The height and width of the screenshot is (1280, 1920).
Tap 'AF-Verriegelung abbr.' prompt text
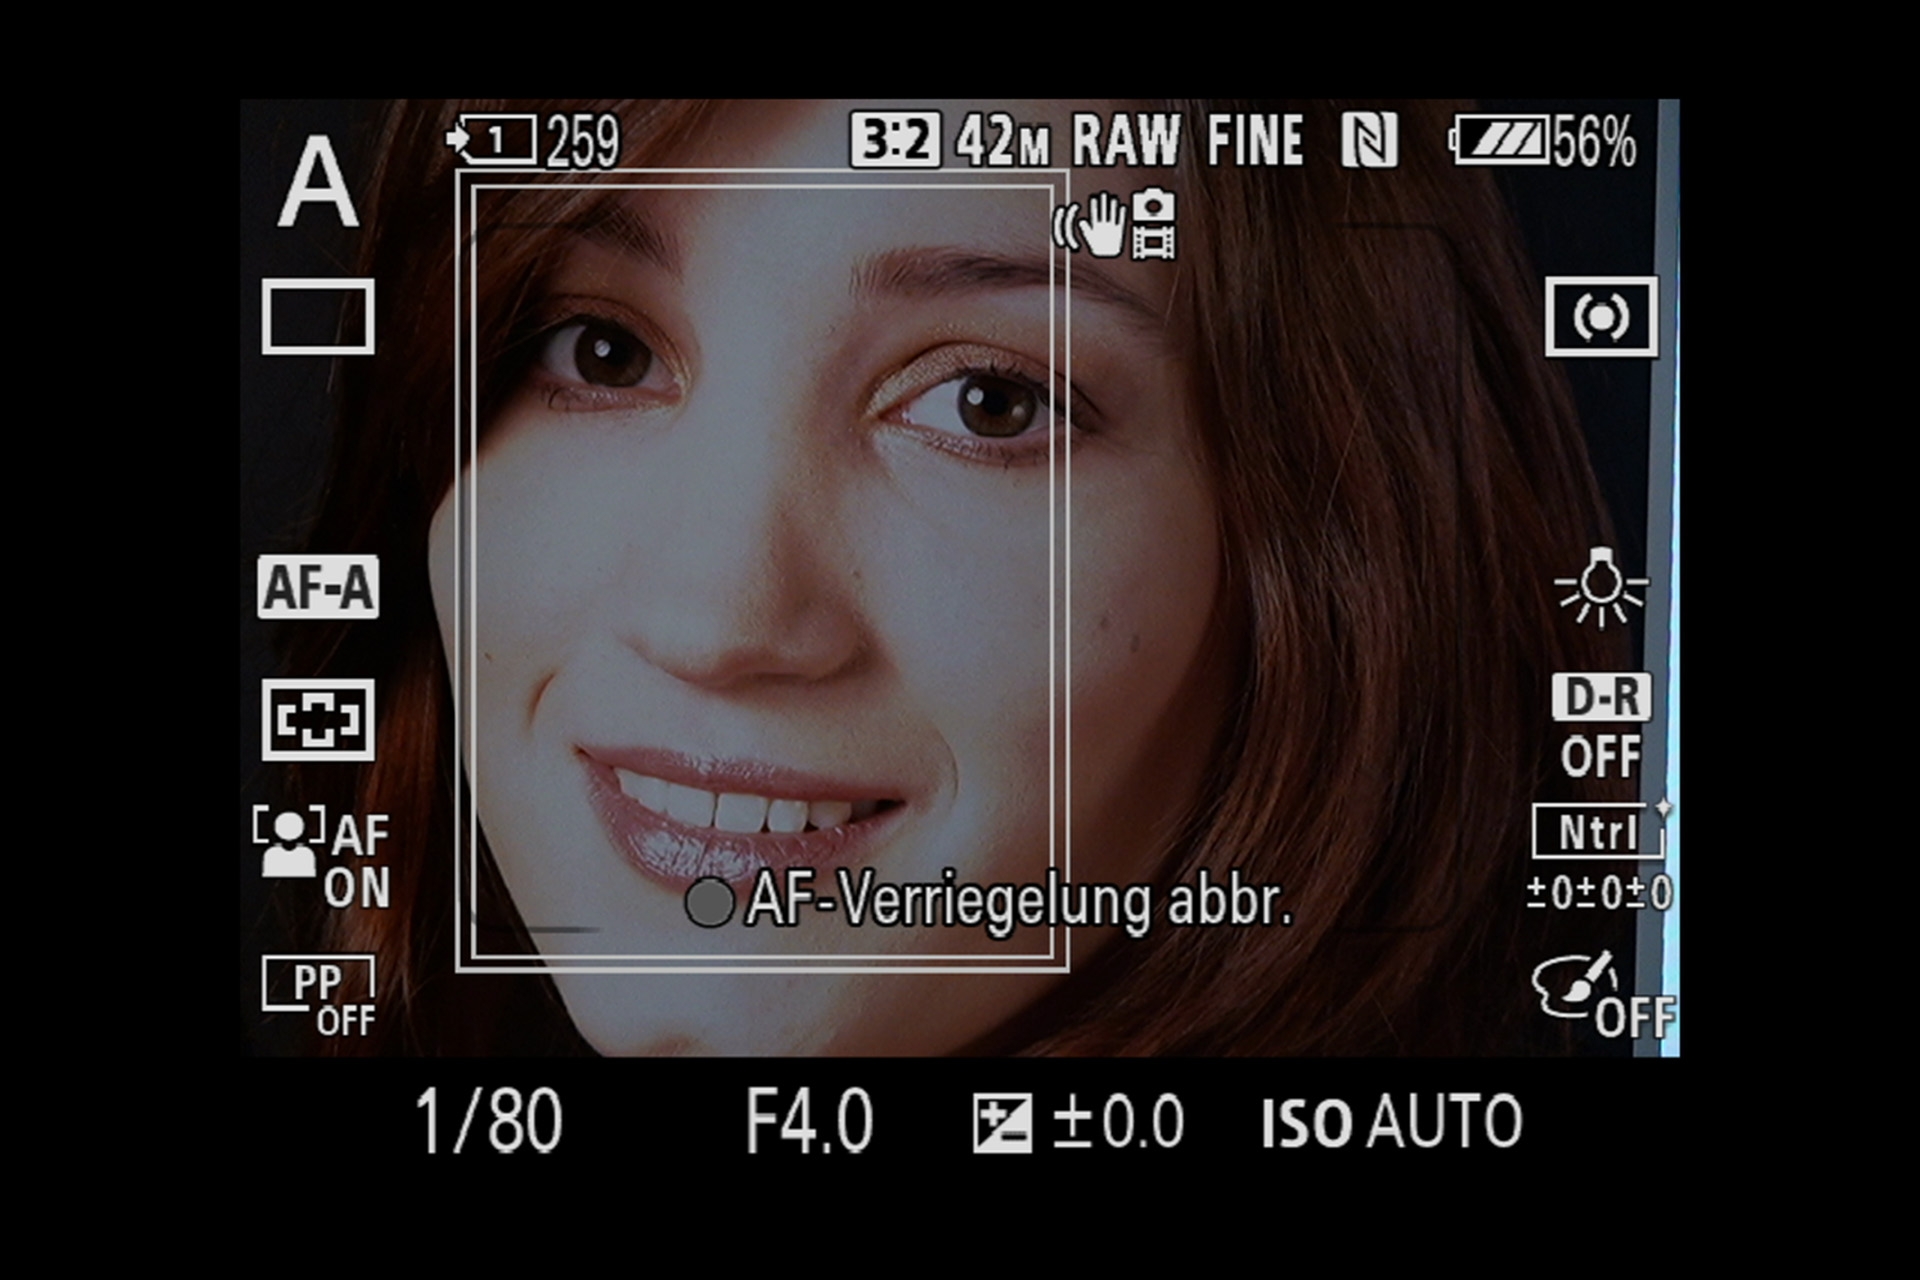[1019, 901]
